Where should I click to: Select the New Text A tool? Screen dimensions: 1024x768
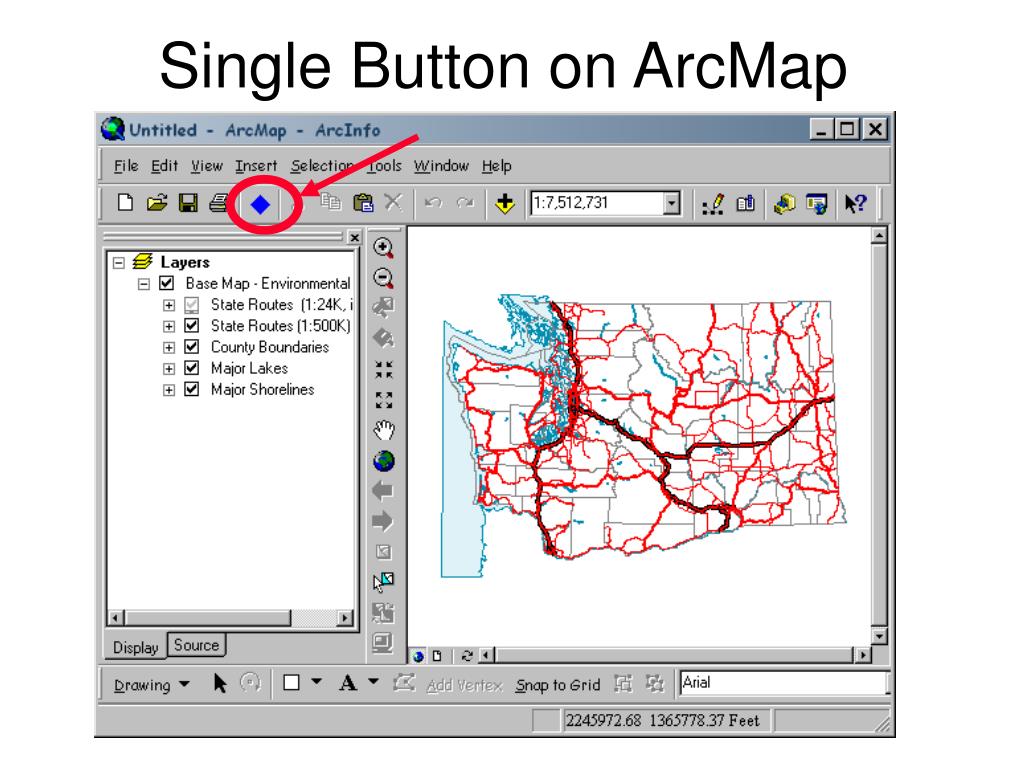point(347,683)
